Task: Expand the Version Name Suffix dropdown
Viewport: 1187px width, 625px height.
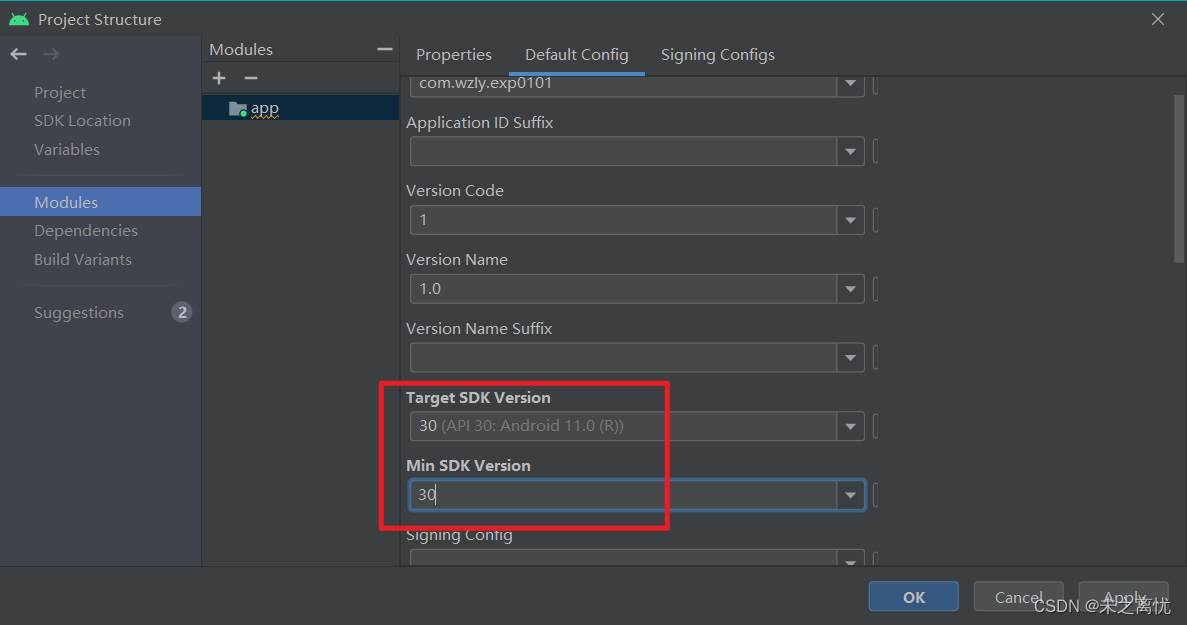Action: click(850, 358)
